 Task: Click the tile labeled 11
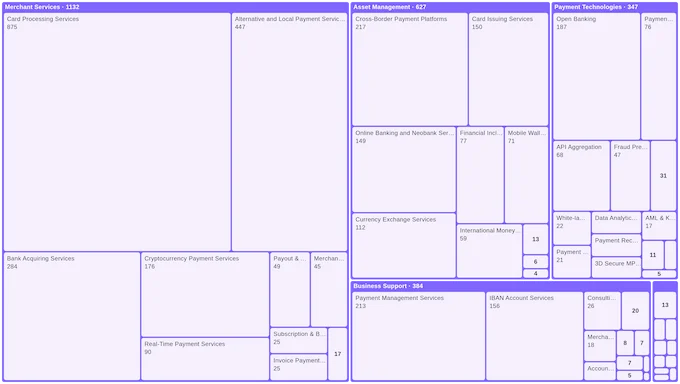click(x=653, y=255)
